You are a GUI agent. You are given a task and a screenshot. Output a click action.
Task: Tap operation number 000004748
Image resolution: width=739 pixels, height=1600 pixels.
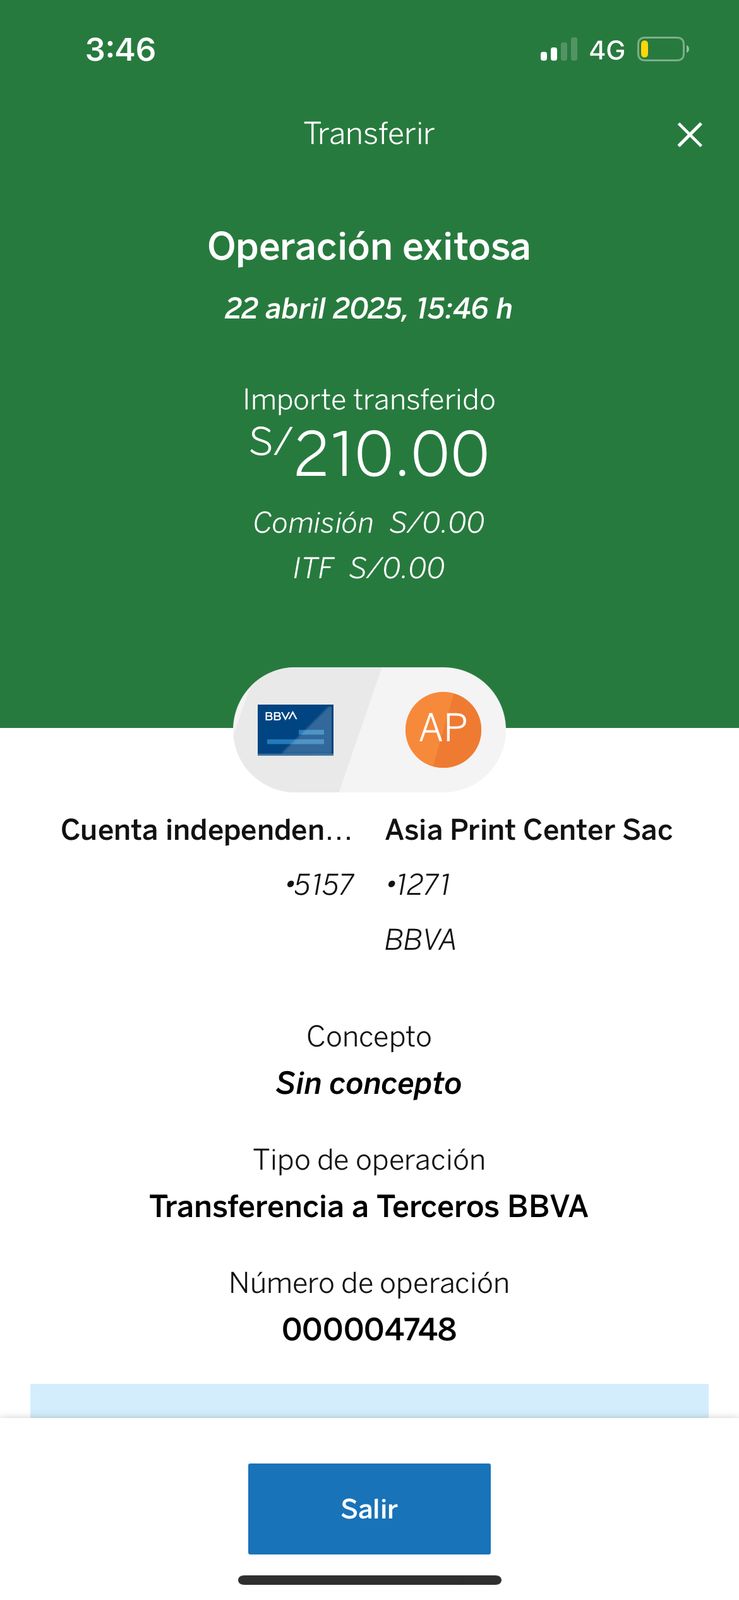(x=369, y=1329)
